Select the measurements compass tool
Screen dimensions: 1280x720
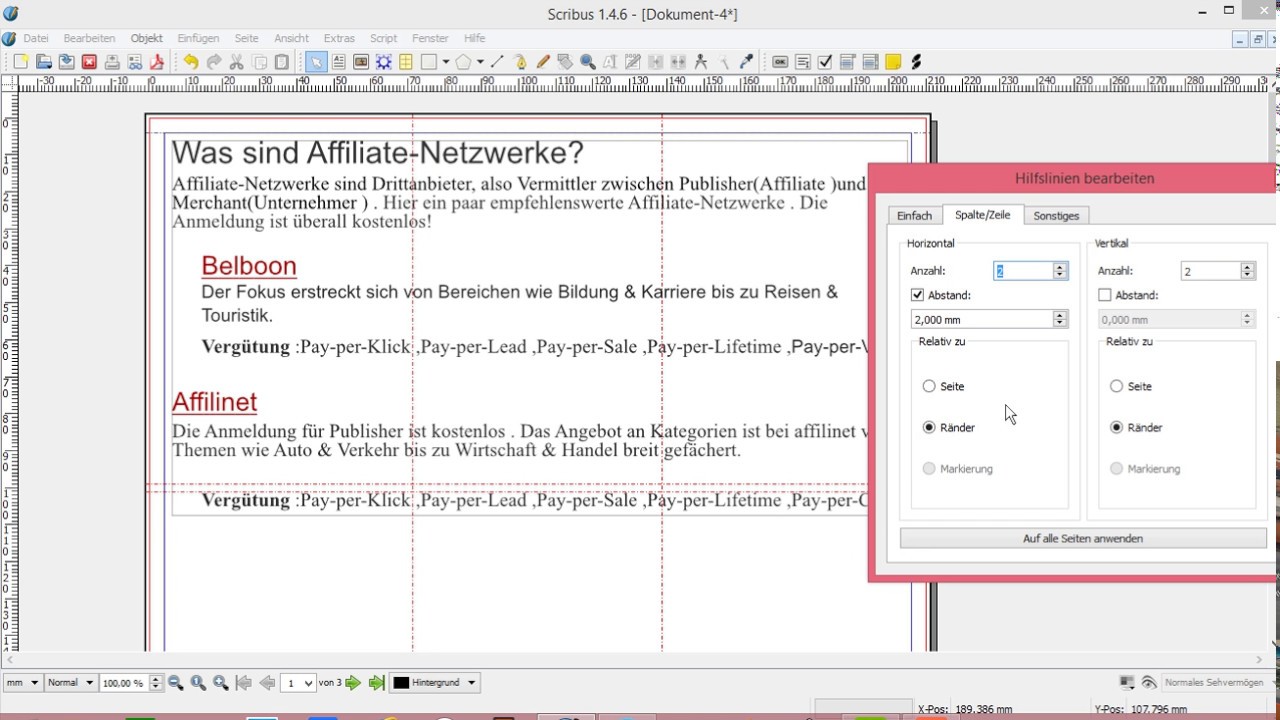[x=700, y=62]
